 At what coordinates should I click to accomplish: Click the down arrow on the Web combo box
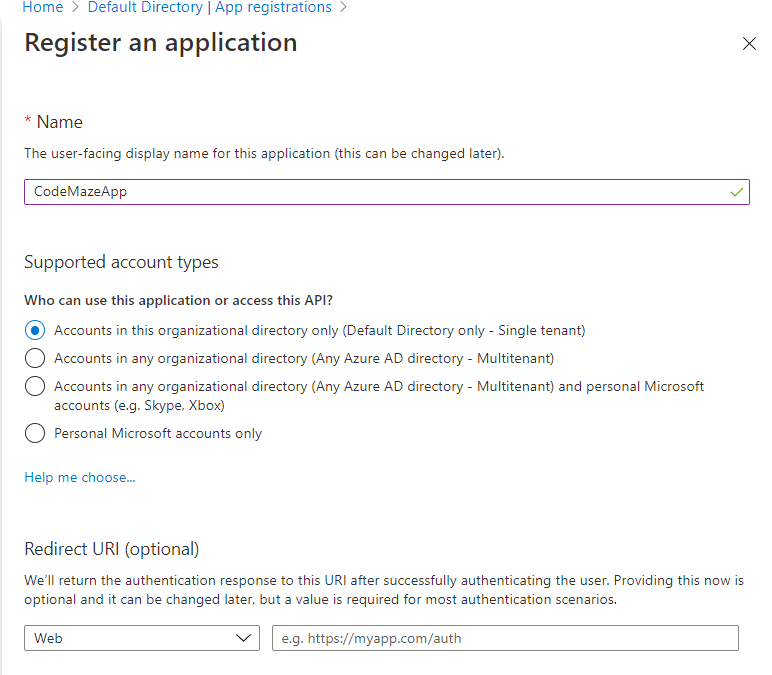point(243,638)
